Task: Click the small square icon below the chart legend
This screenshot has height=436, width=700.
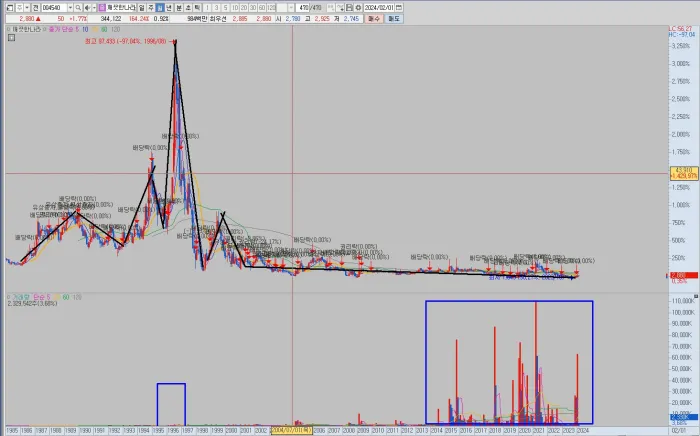Action: [12, 37]
